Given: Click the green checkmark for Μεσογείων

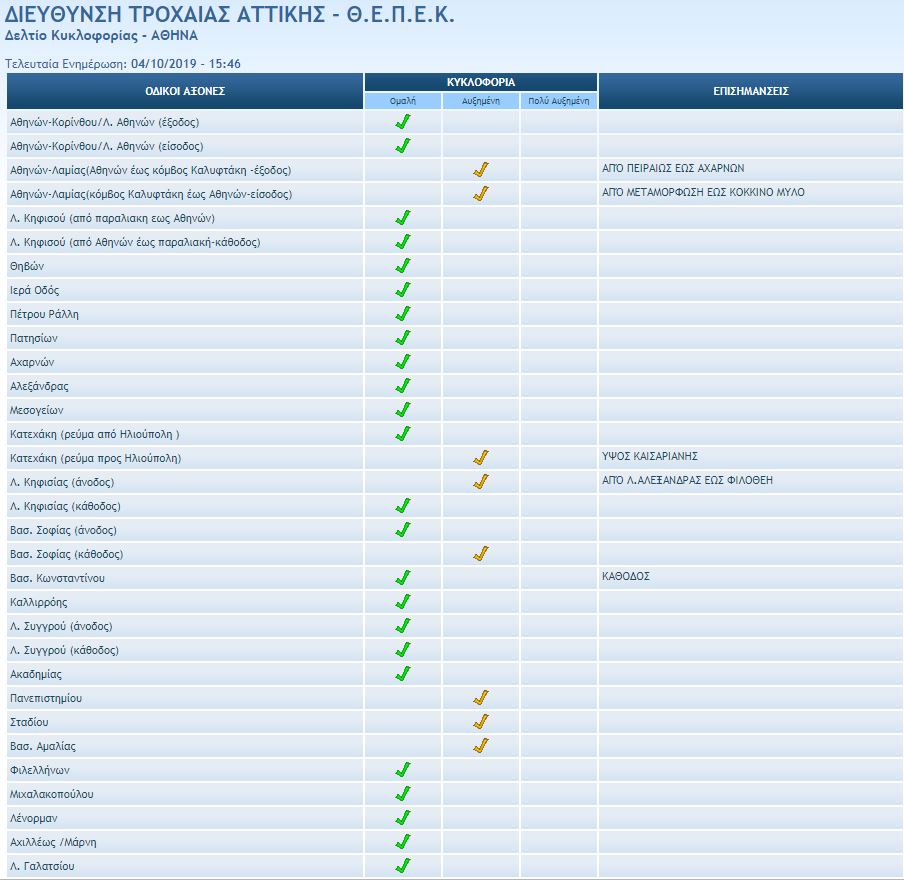Looking at the screenshot, I should point(403,410).
